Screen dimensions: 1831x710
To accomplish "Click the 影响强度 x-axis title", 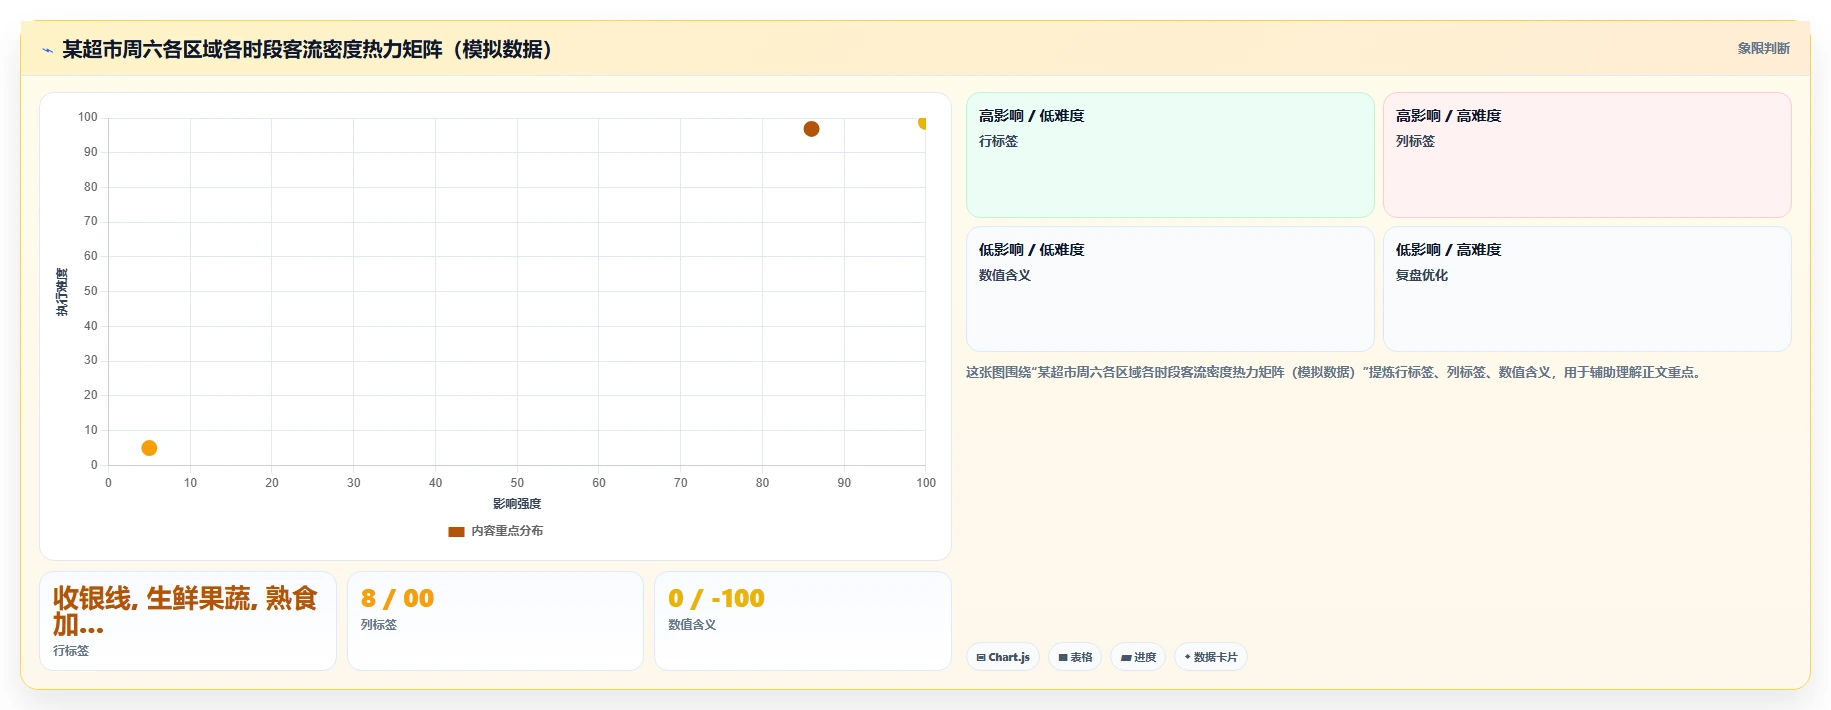I will (517, 504).
